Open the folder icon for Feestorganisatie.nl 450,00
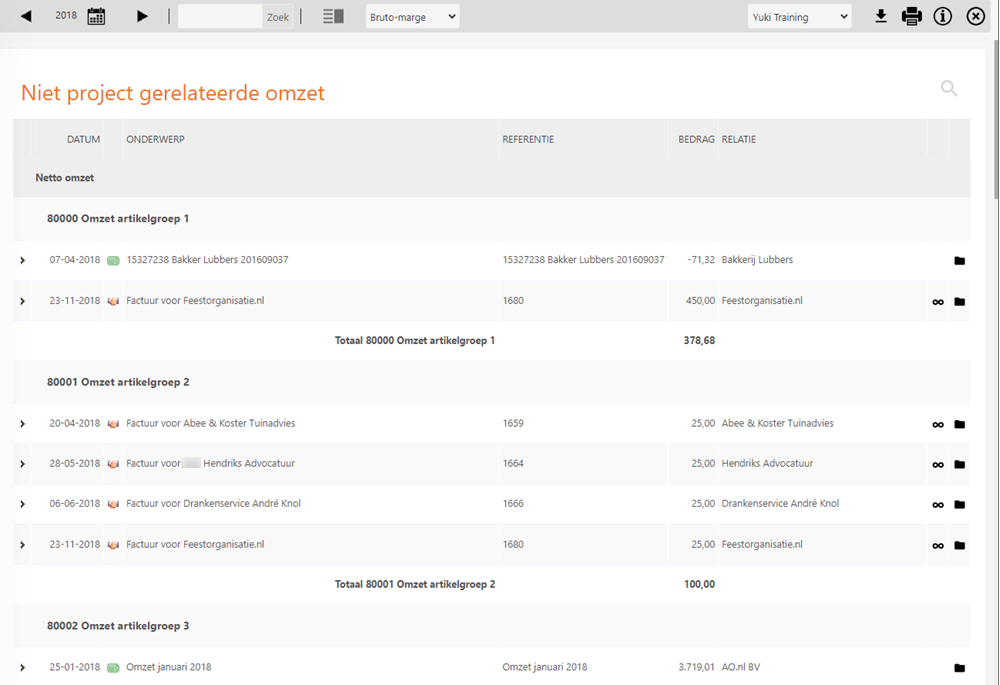The image size is (1000, 685). (x=959, y=301)
